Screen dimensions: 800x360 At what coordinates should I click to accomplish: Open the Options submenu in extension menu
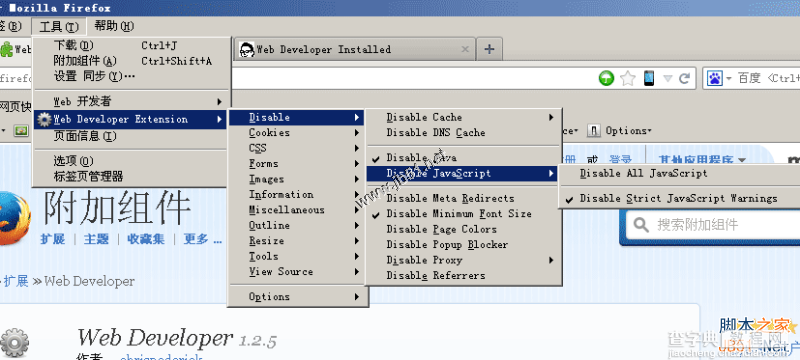pos(297,297)
